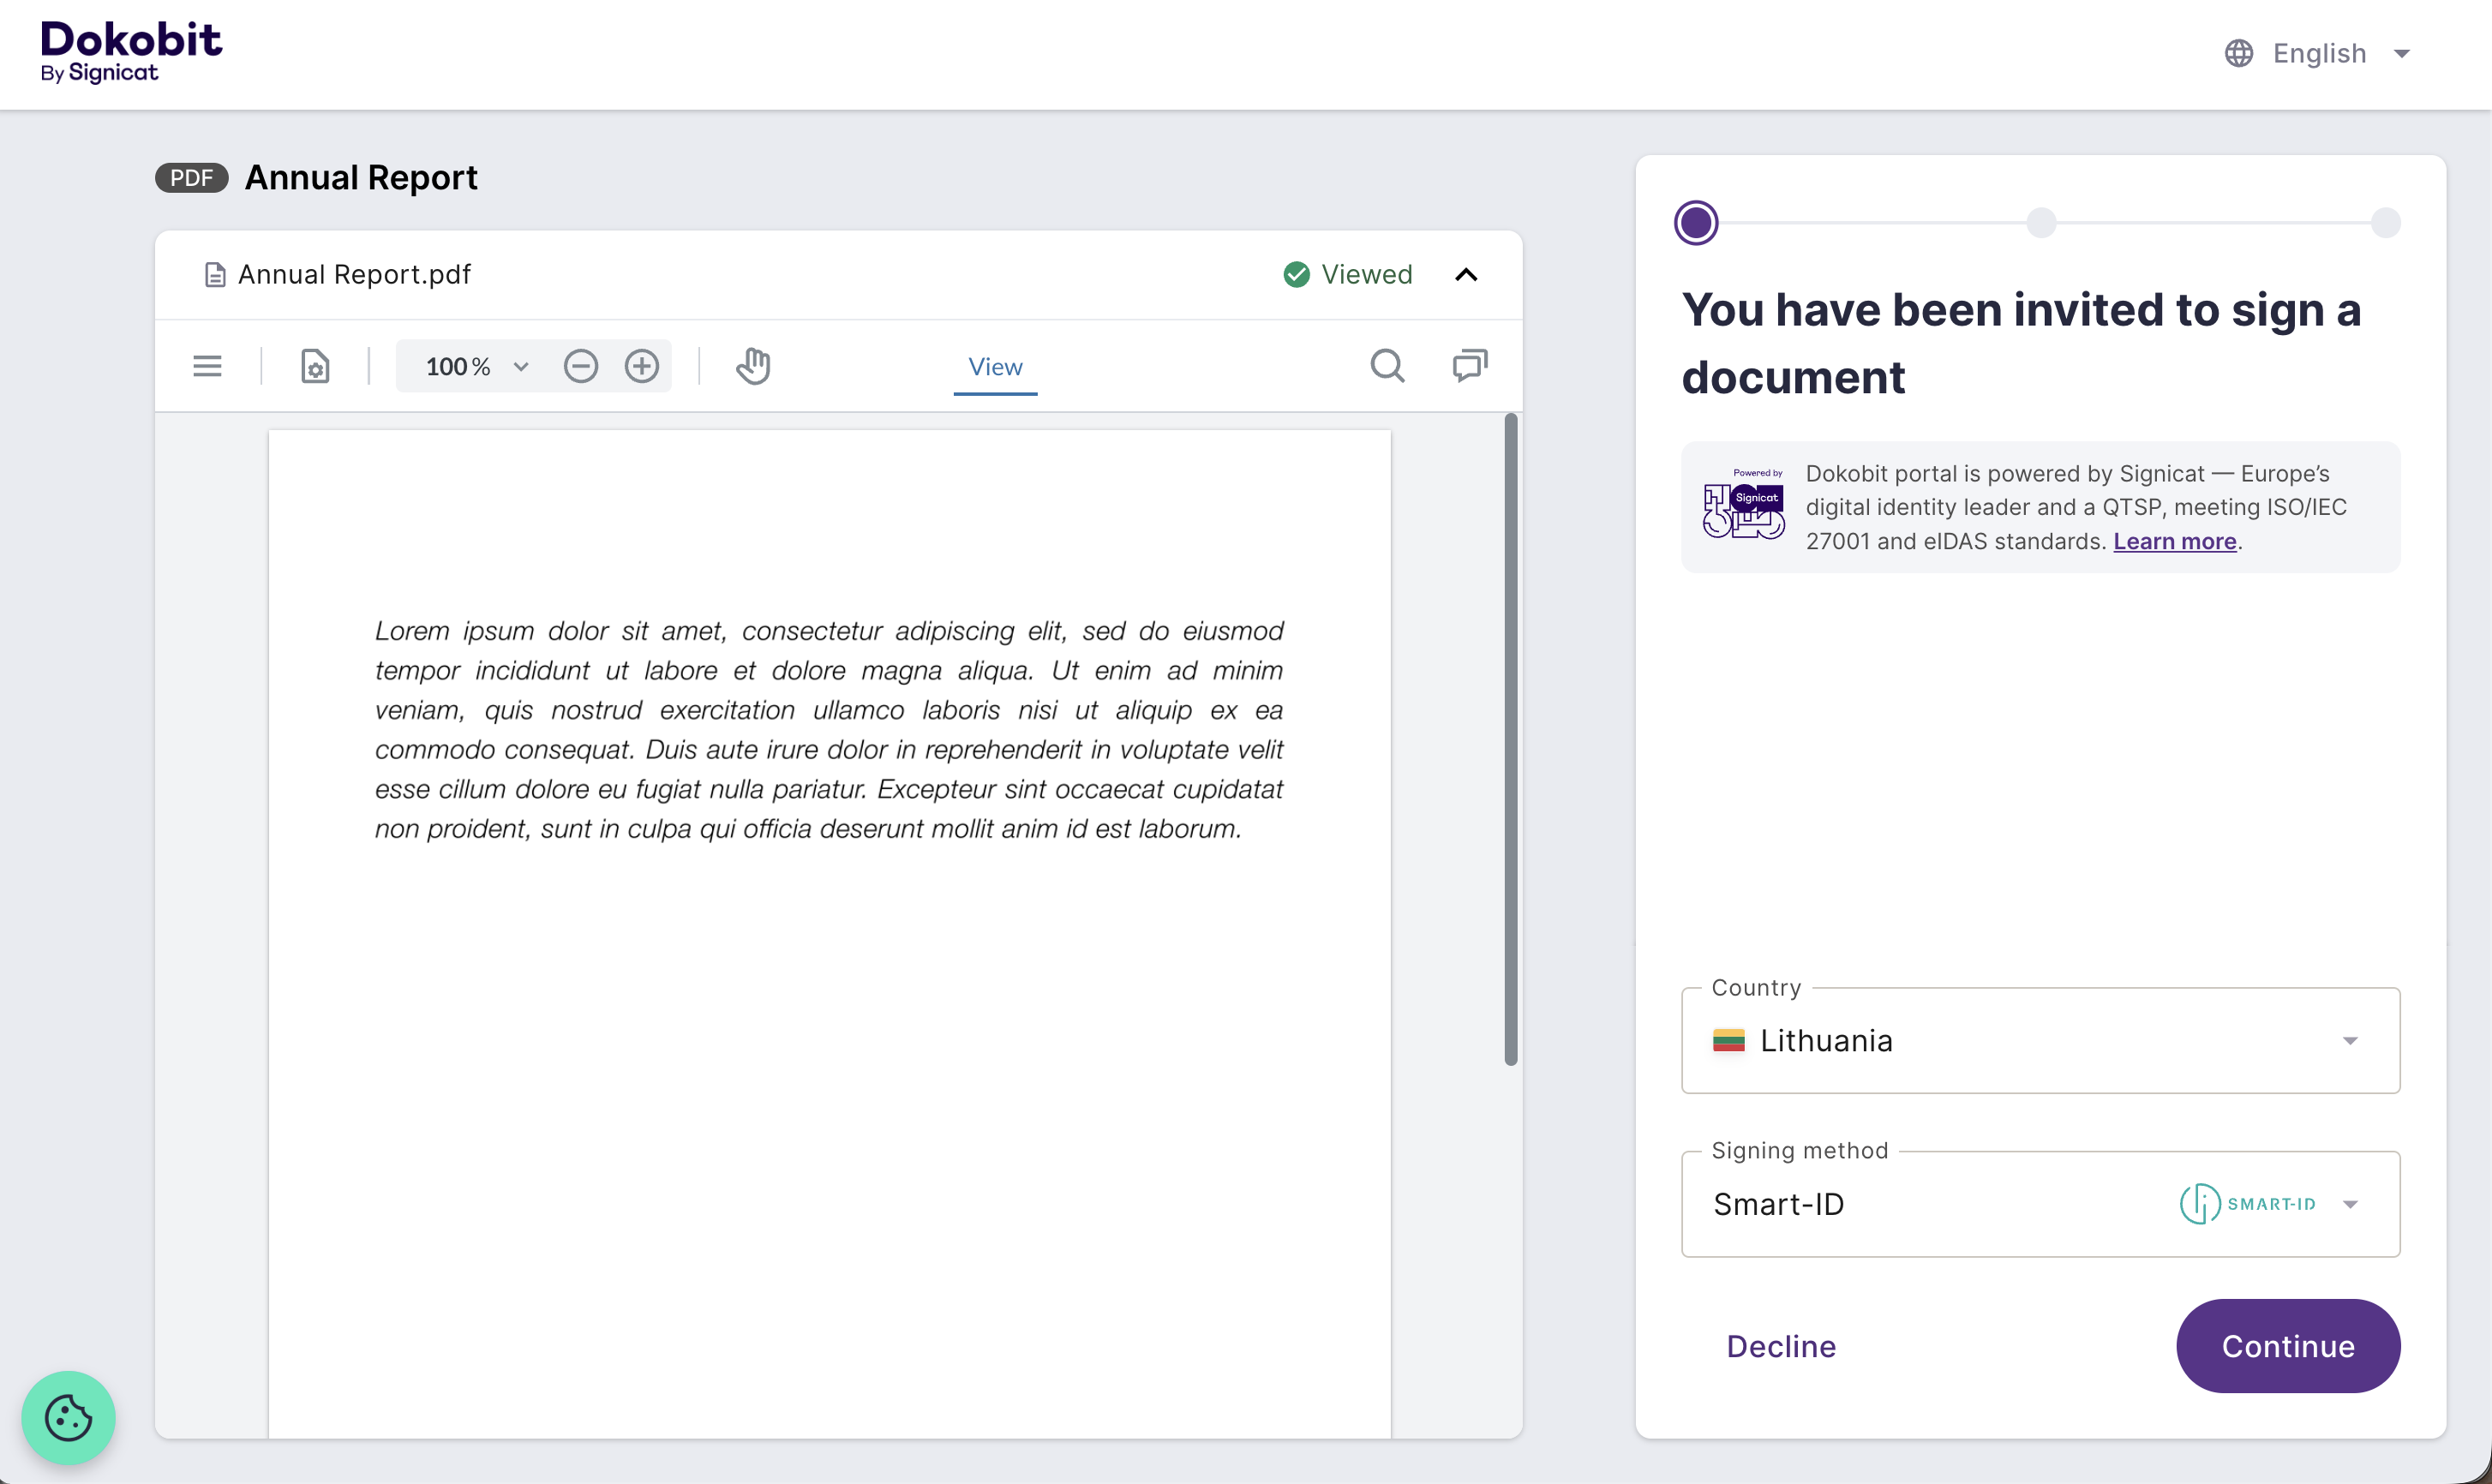Viewport: 2492px width, 1484px height.
Task: Click the Powered by Signicat badge
Action: [x=1744, y=504]
